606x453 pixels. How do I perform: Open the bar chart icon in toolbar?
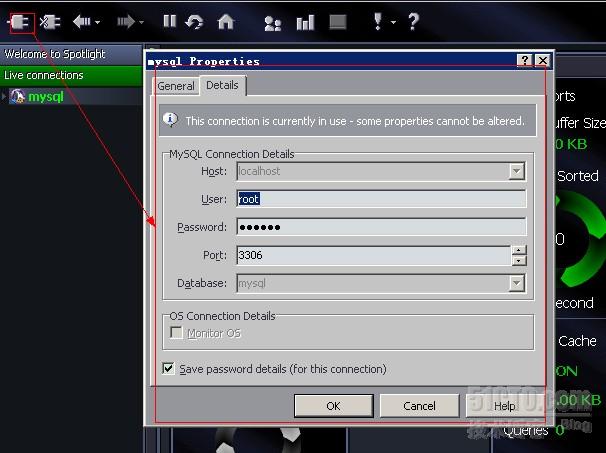(x=305, y=22)
